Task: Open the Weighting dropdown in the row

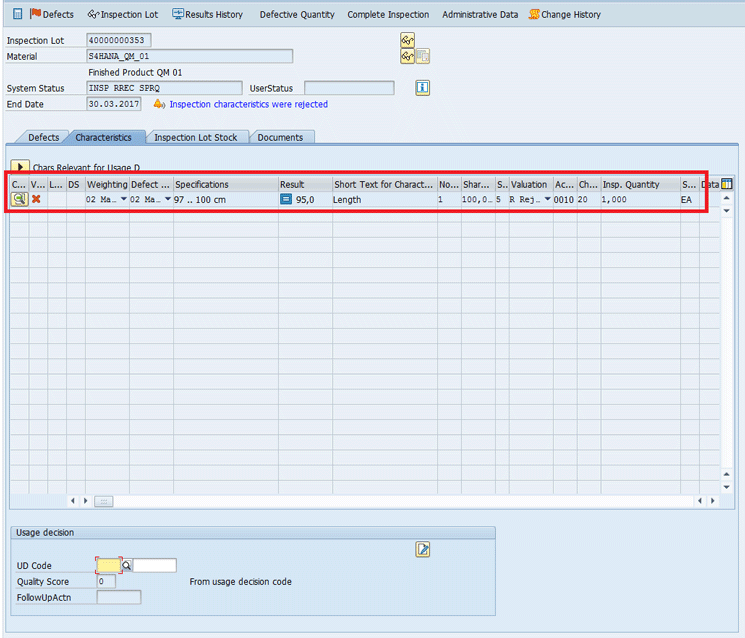Action: [124, 200]
